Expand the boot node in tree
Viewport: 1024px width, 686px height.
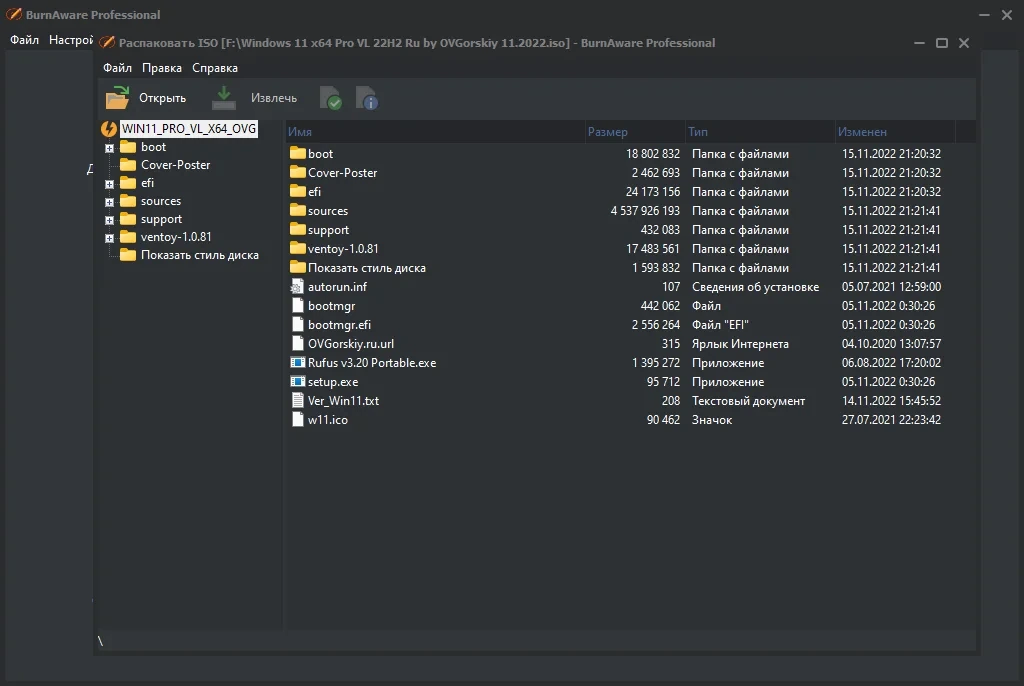point(110,148)
